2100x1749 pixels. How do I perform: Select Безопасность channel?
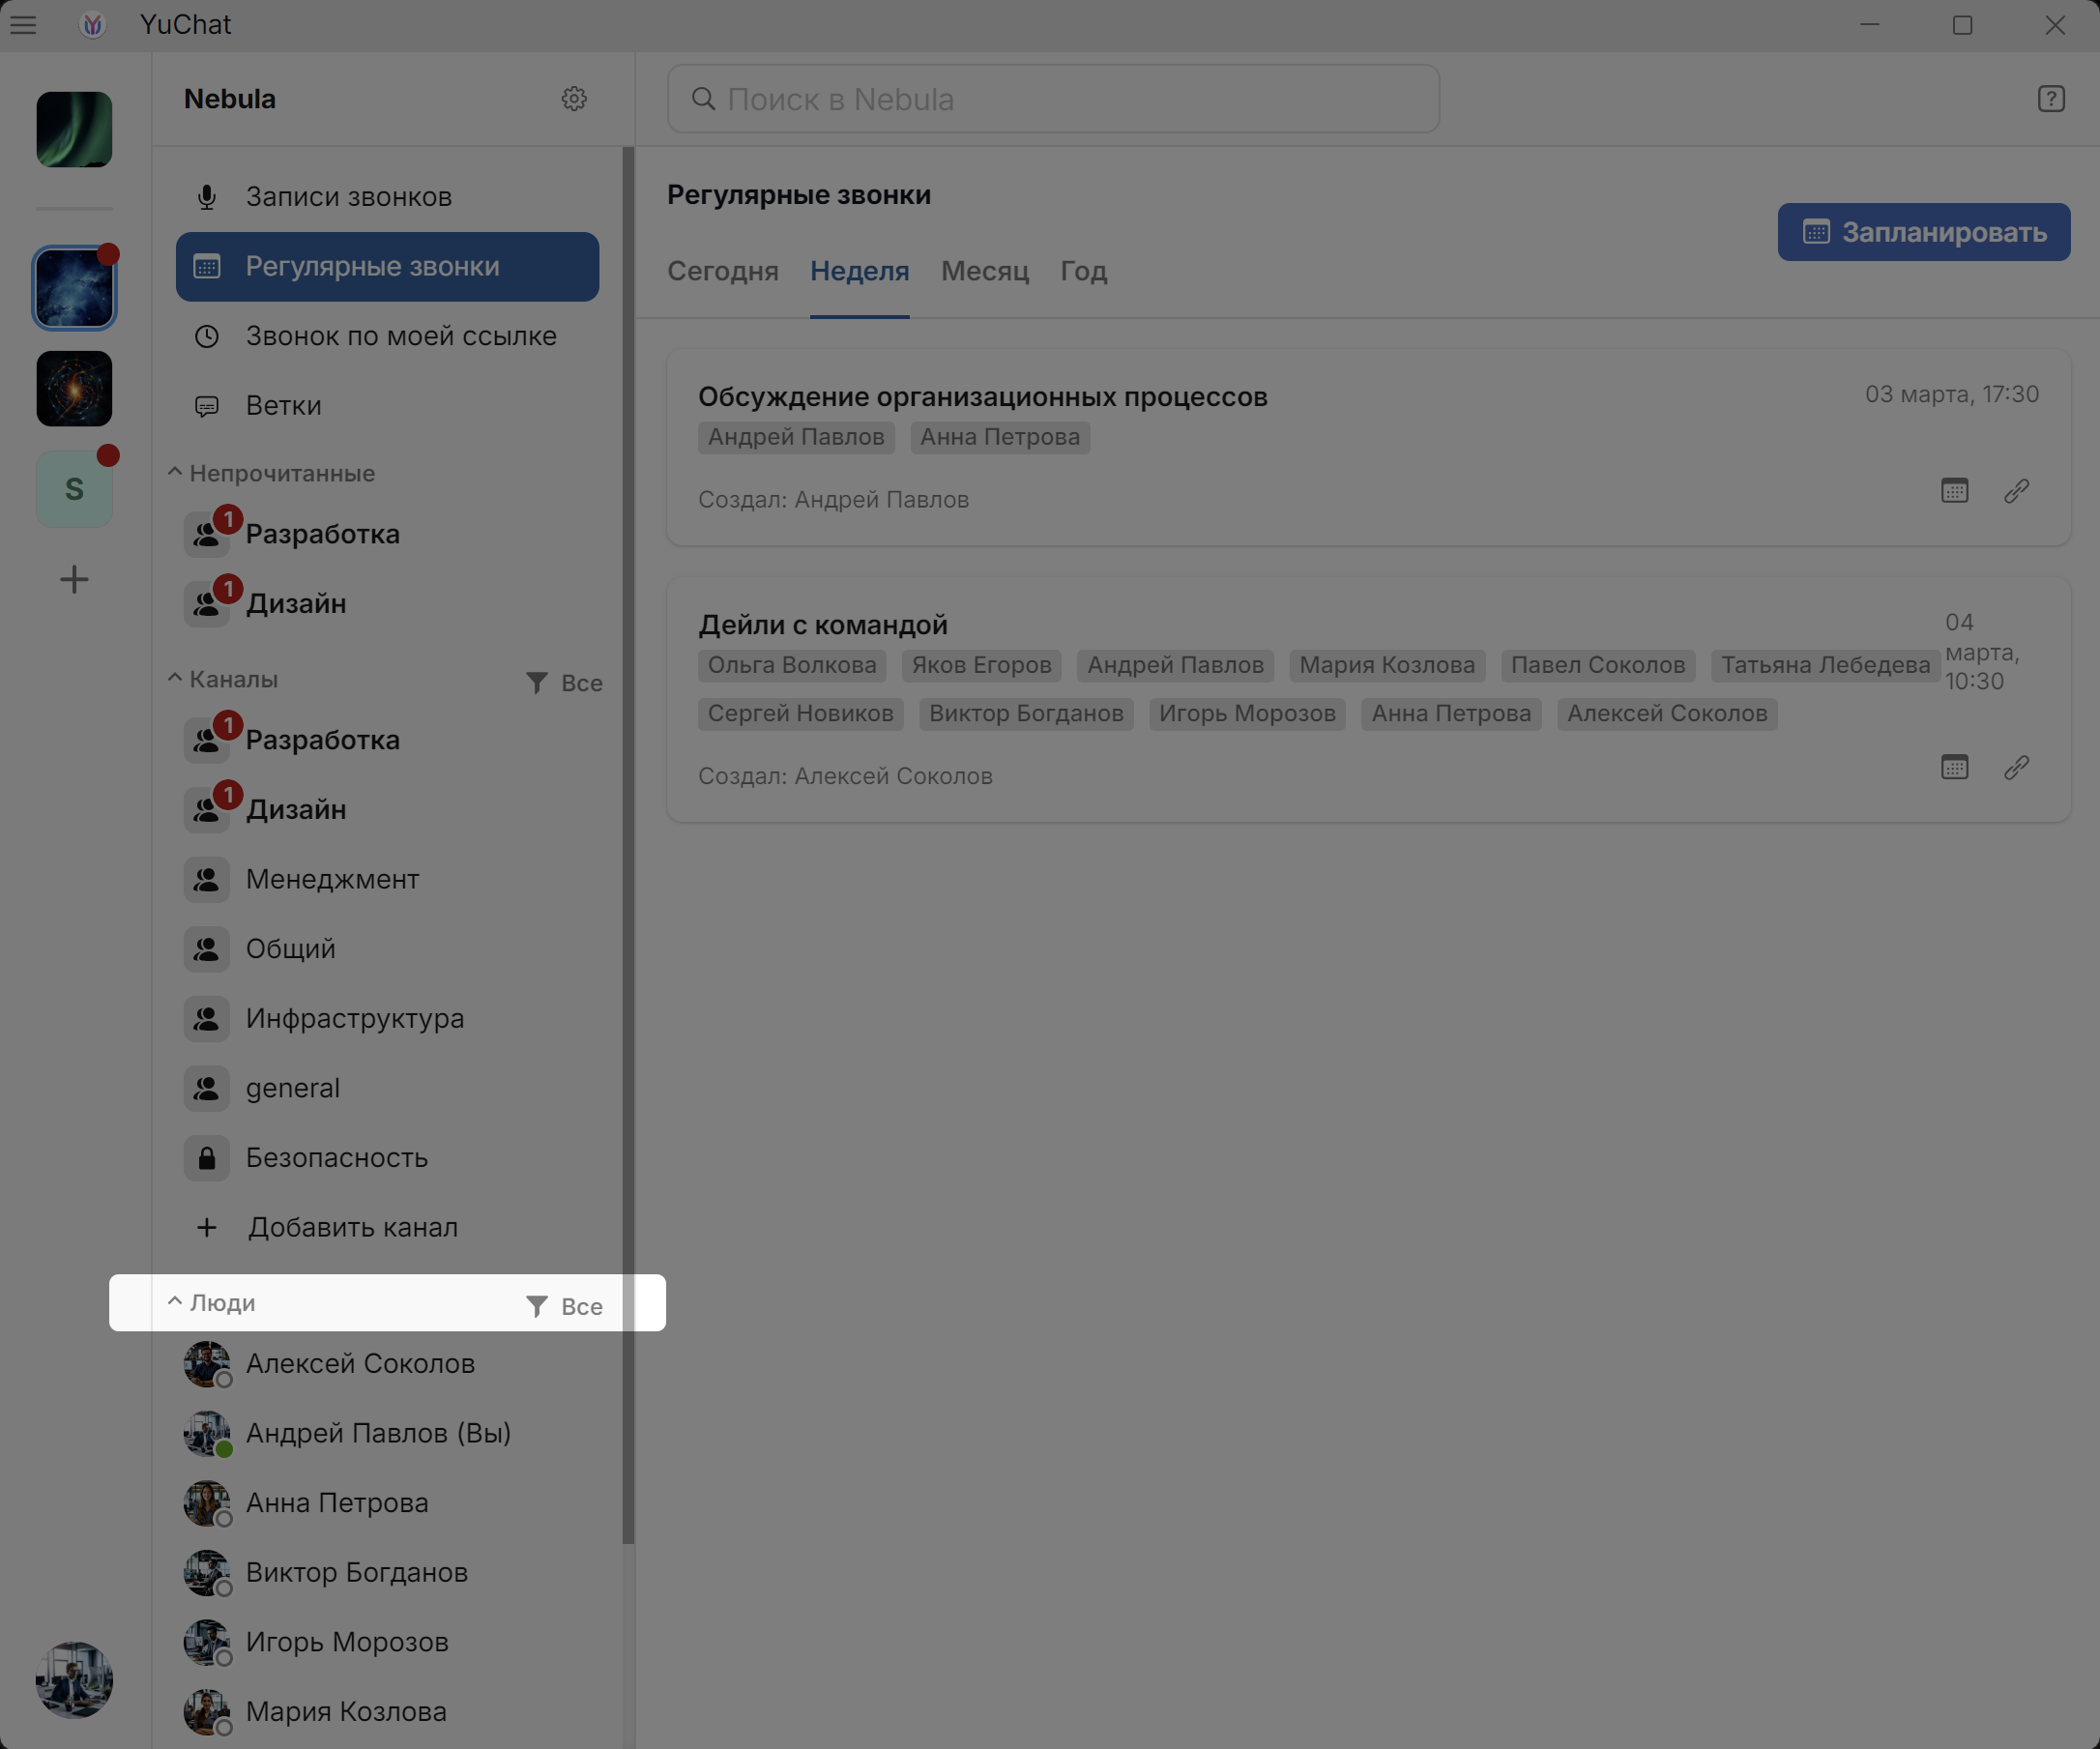tap(338, 1158)
